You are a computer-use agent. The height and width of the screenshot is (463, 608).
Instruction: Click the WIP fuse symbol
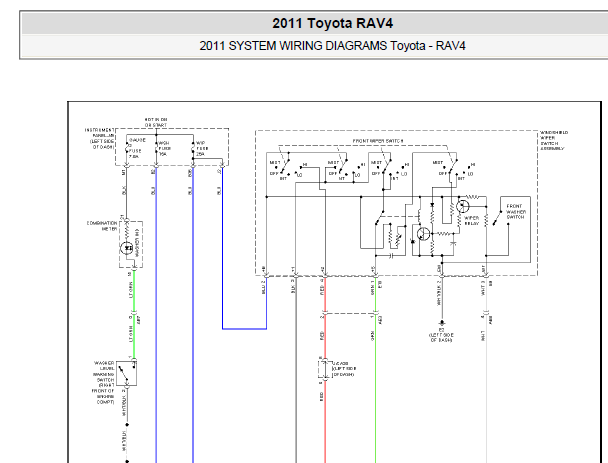click(x=193, y=148)
